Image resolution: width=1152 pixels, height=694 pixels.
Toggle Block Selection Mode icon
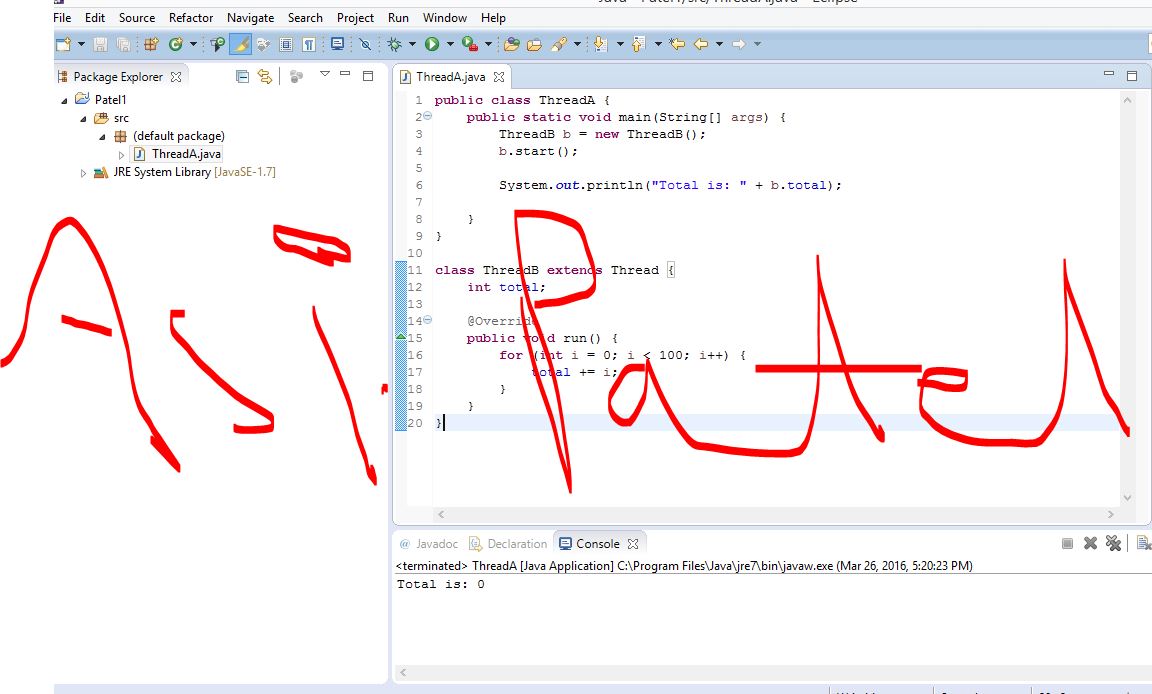coord(287,45)
